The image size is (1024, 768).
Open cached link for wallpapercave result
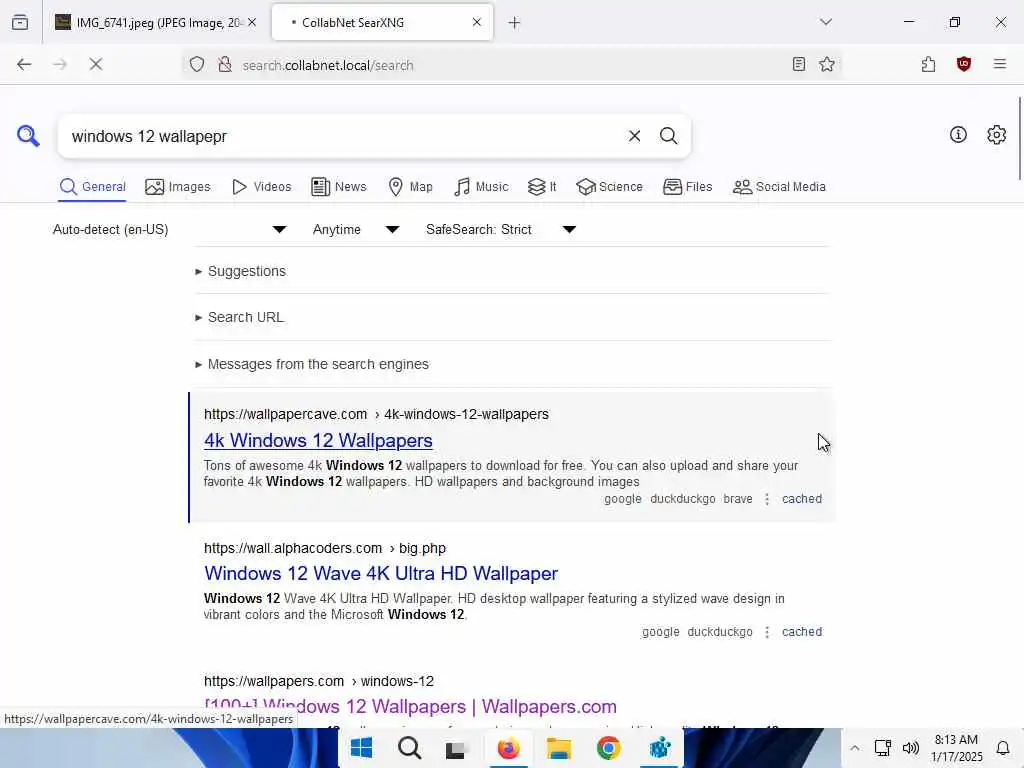tap(802, 499)
